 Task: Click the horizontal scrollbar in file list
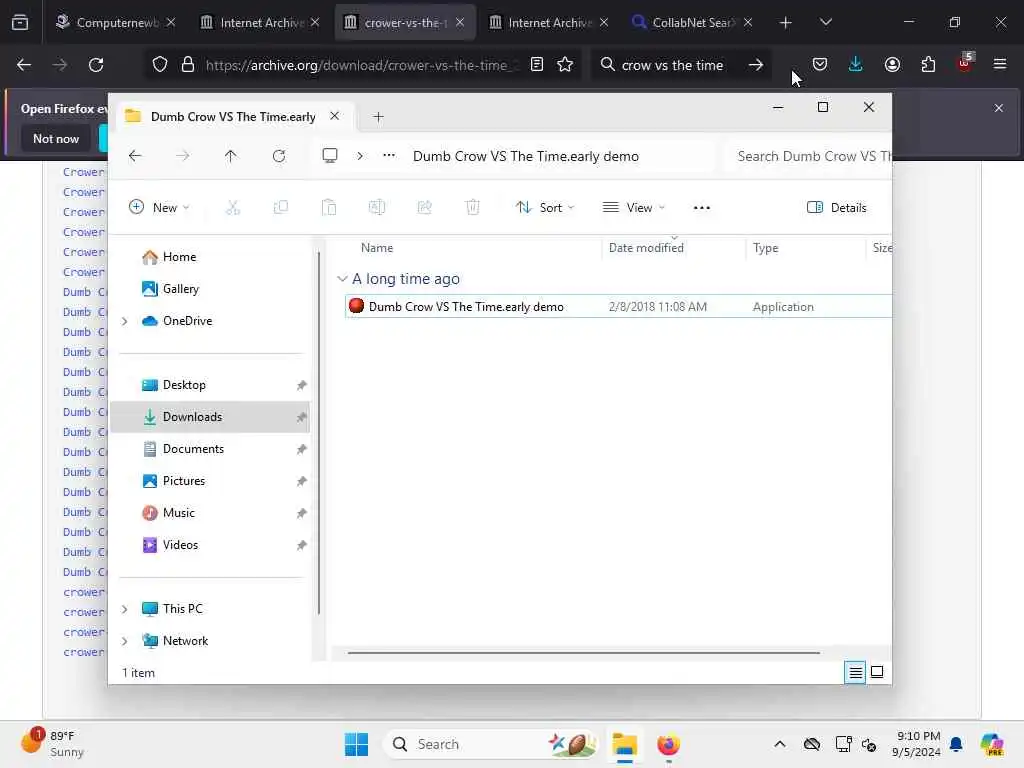click(583, 652)
